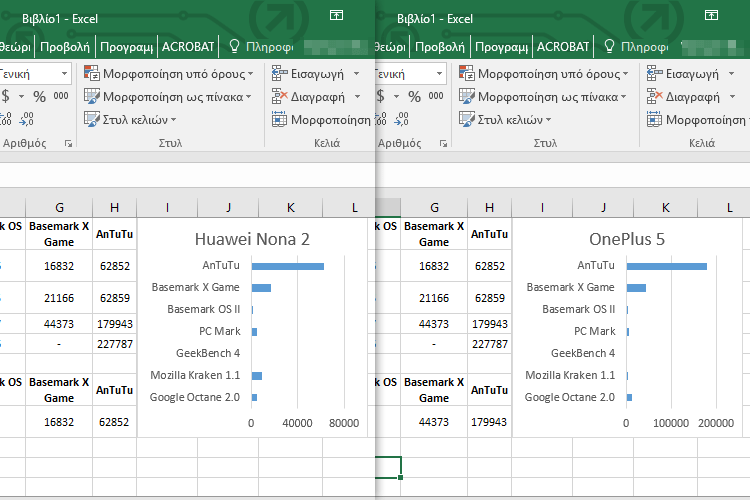
Task: Expand Γενική number format in OnePlus 5 window
Action: 439,74
